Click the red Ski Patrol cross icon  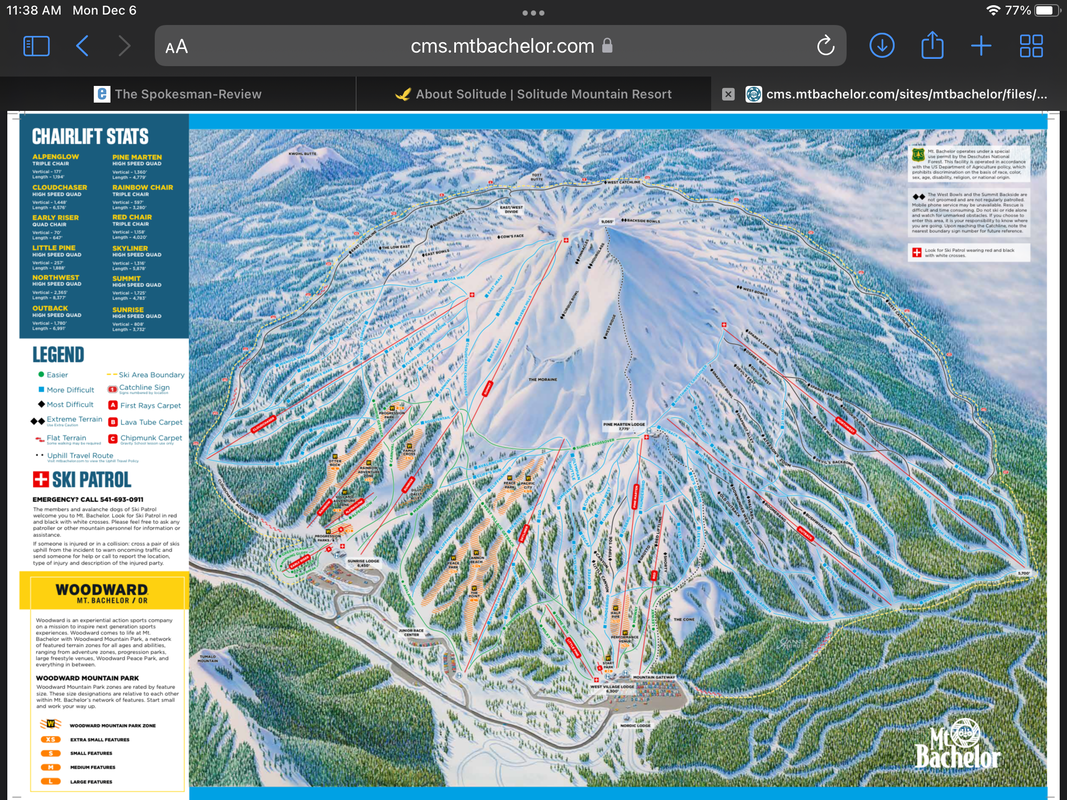tap(41, 480)
